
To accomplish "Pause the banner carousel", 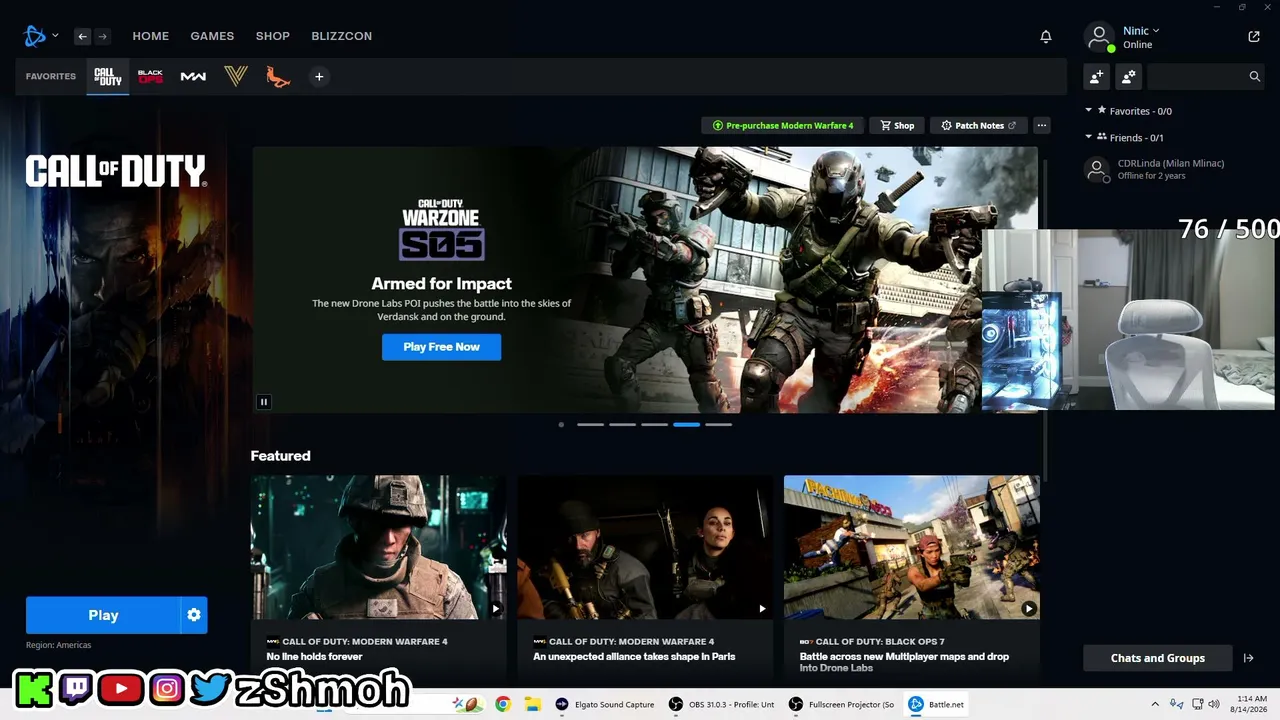I will click(264, 402).
